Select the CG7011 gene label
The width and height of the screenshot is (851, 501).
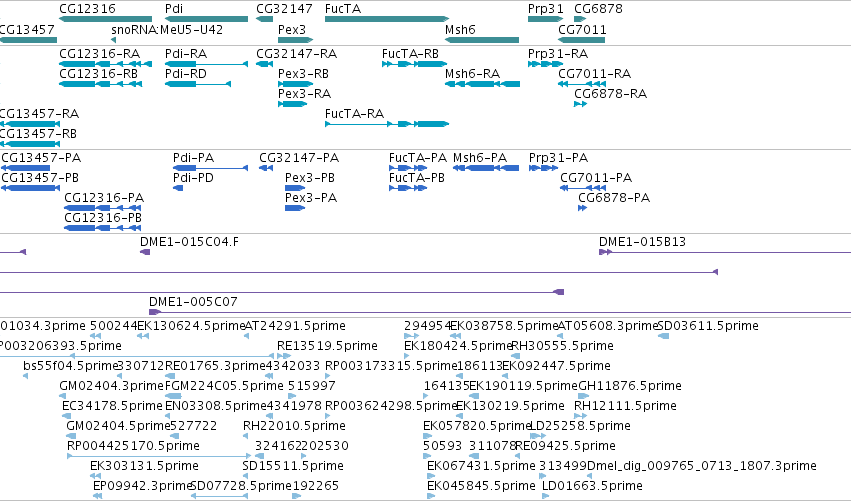point(582,29)
